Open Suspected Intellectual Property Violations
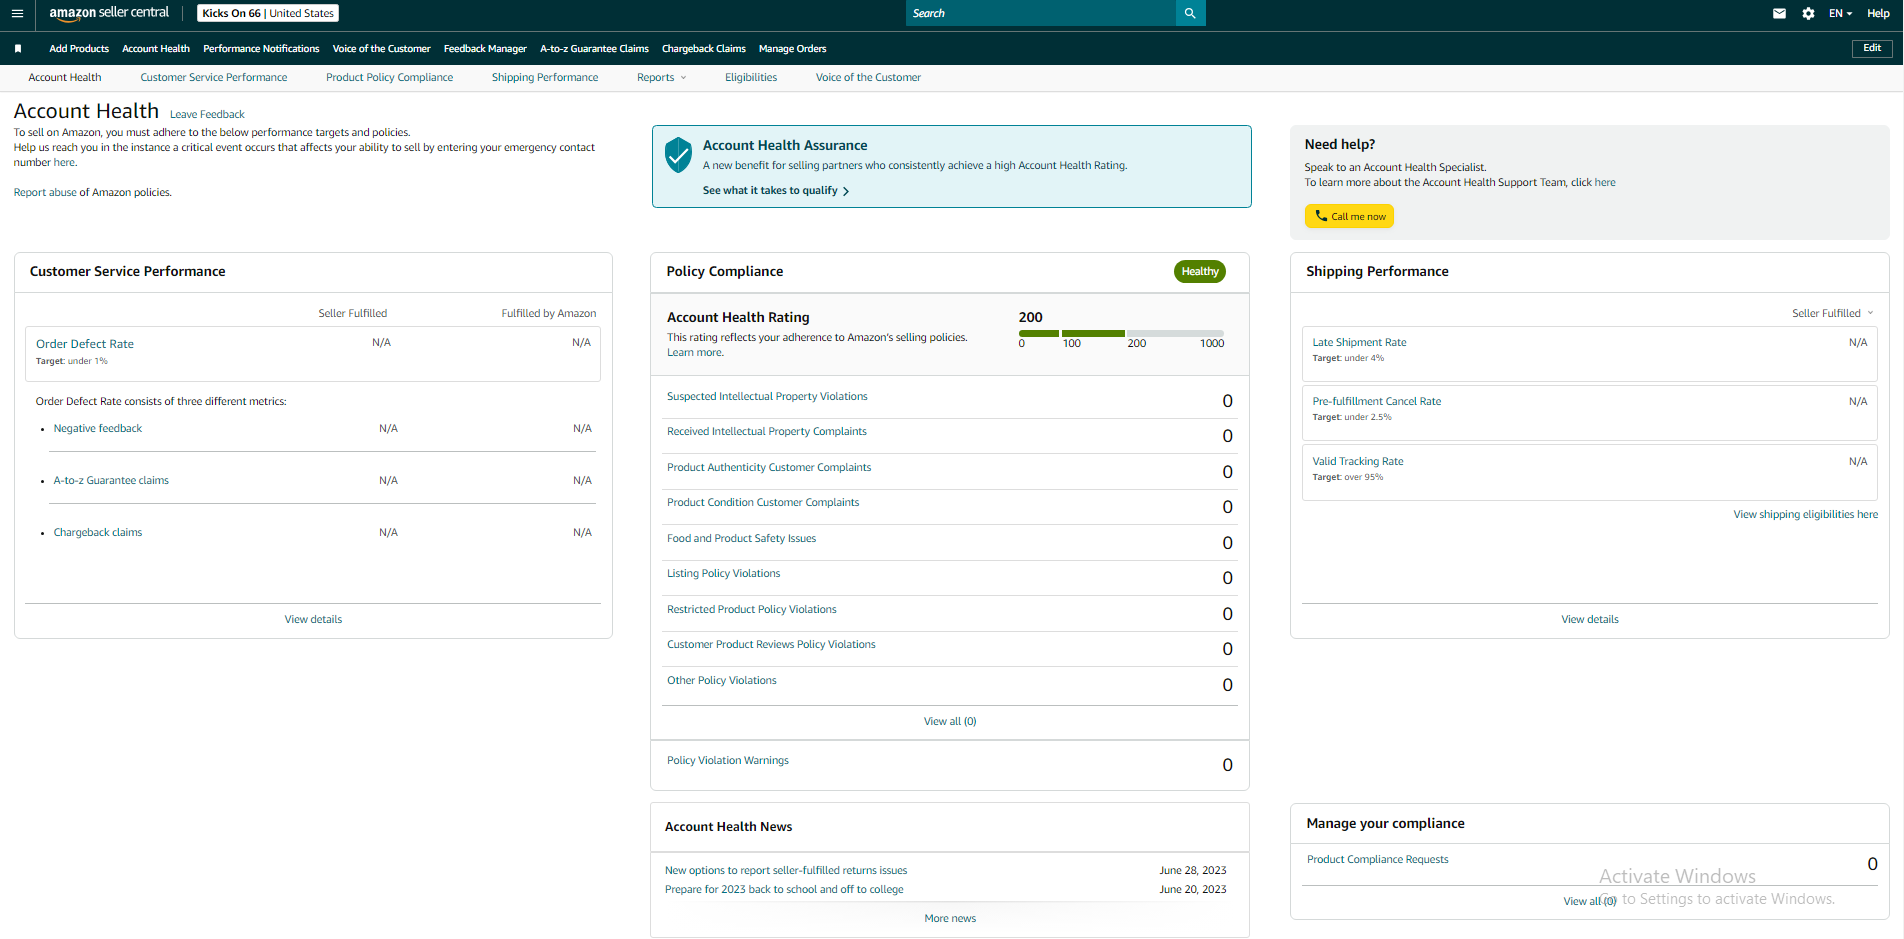The width and height of the screenshot is (1904, 939). tap(767, 396)
